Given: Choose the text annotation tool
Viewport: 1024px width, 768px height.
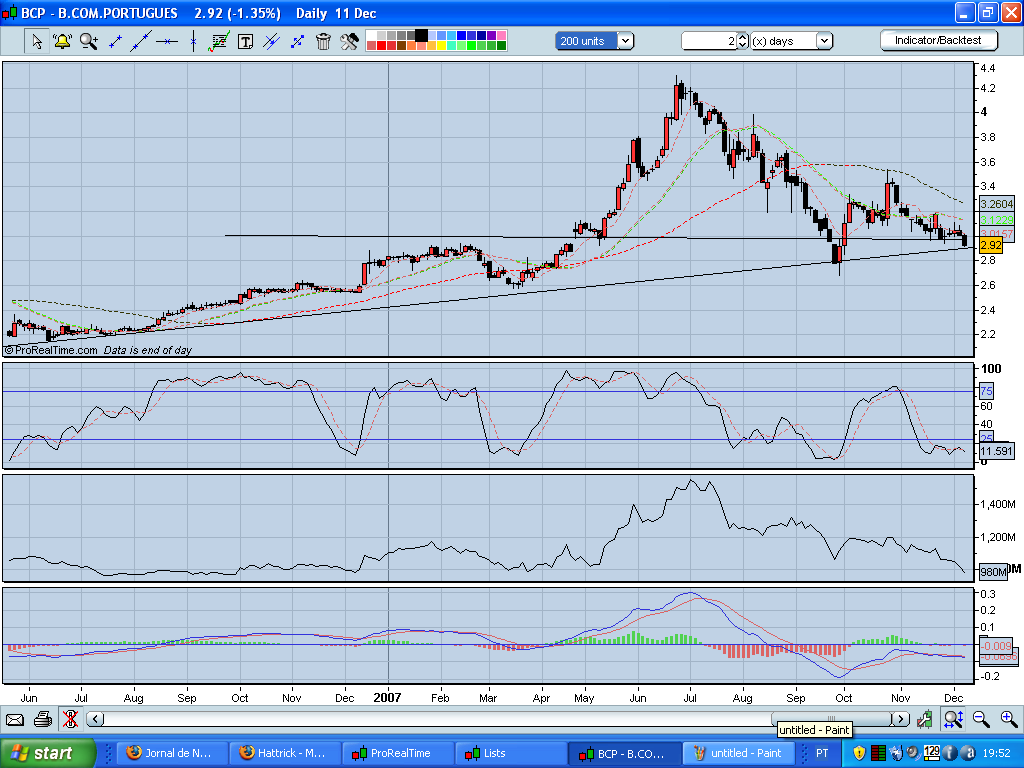Looking at the screenshot, I should click(x=245, y=41).
